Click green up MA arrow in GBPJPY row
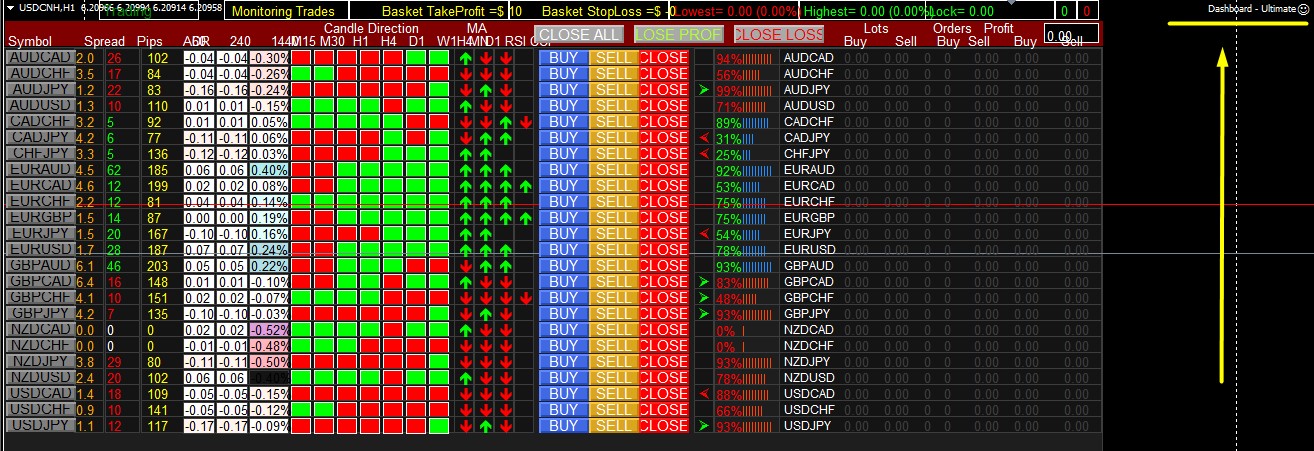The image size is (1314, 451). coord(485,314)
